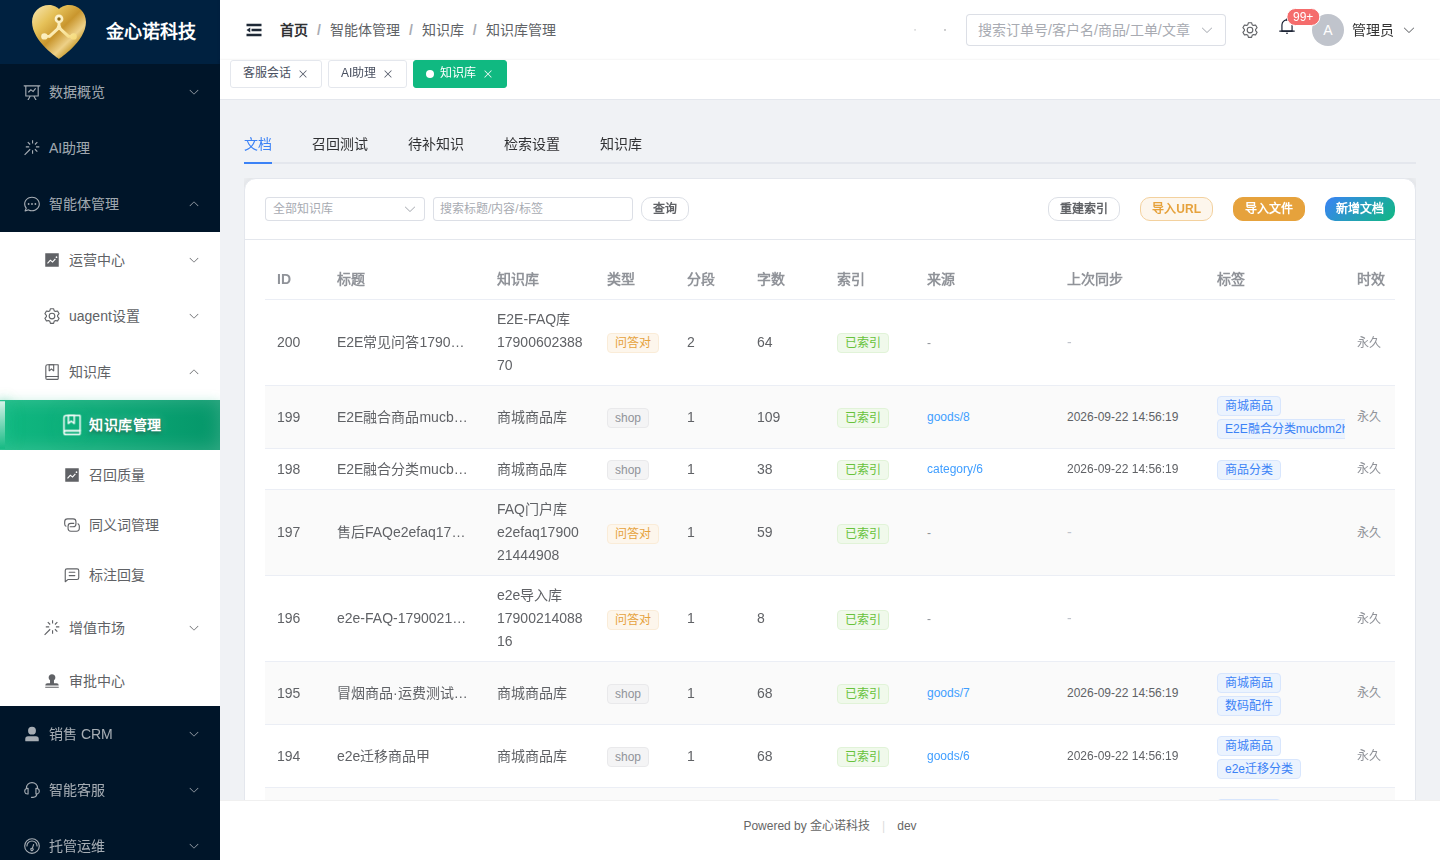Expand the 托管运维 menu
Screen dimensions: 1440x860
[110, 846]
